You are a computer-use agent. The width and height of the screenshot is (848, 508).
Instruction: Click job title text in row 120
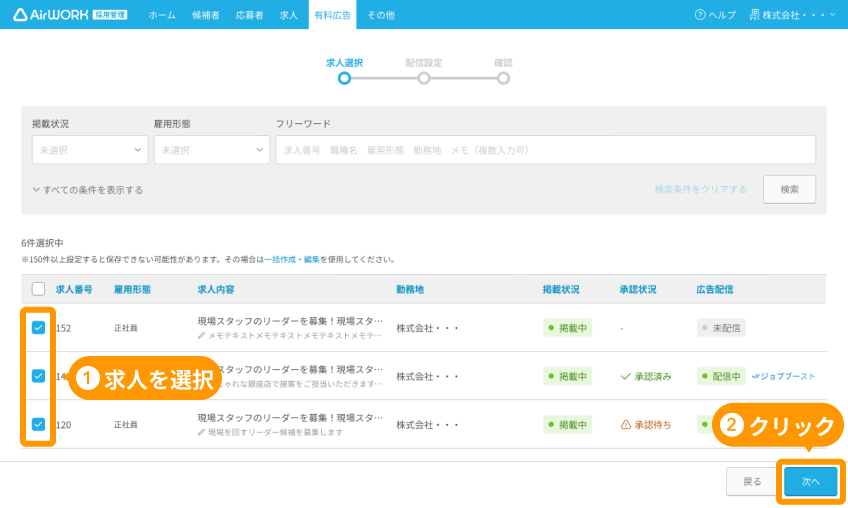[x=290, y=418]
